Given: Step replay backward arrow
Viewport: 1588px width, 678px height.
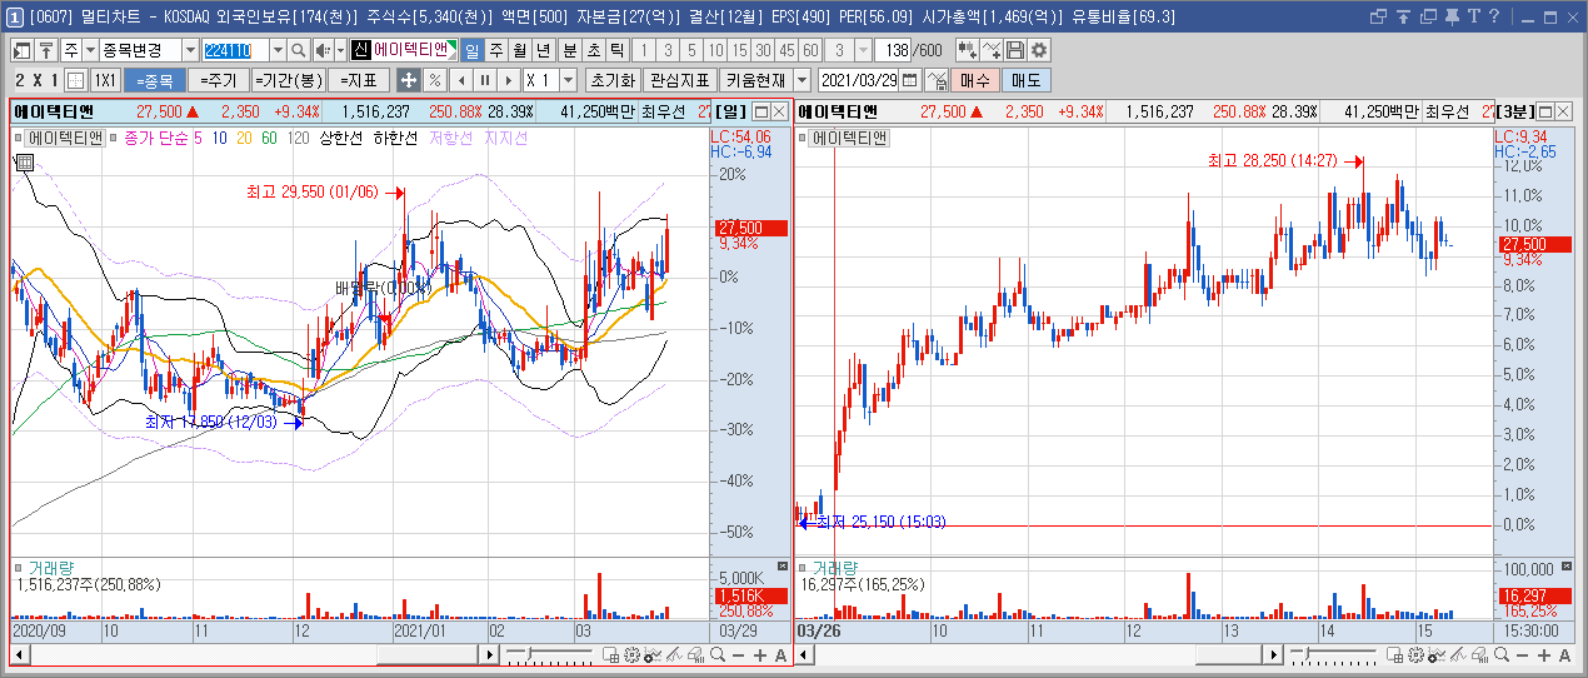Looking at the screenshot, I should (461, 80).
